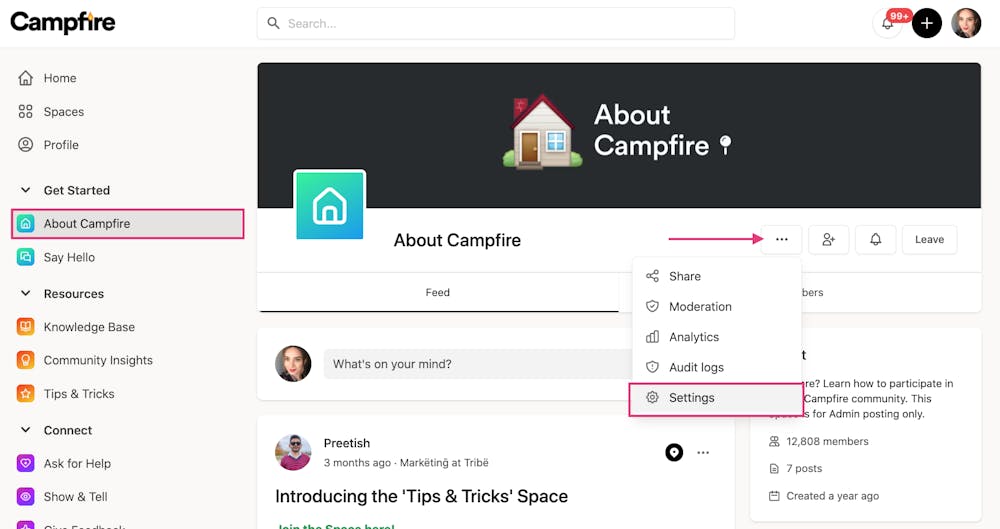Open post options dots on Preetish's post
This screenshot has height=529, width=1000.
[703, 453]
